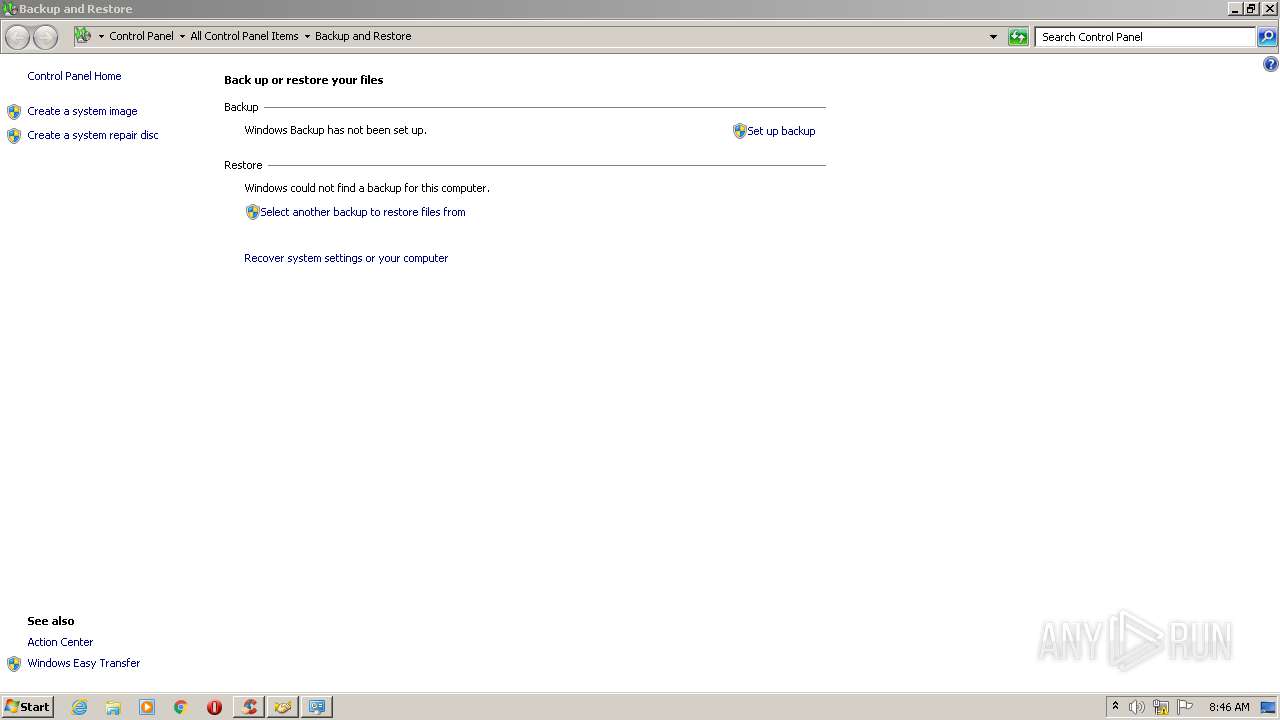Switch to CCleaner taskbar button
The height and width of the screenshot is (720, 1280).
[x=249, y=707]
